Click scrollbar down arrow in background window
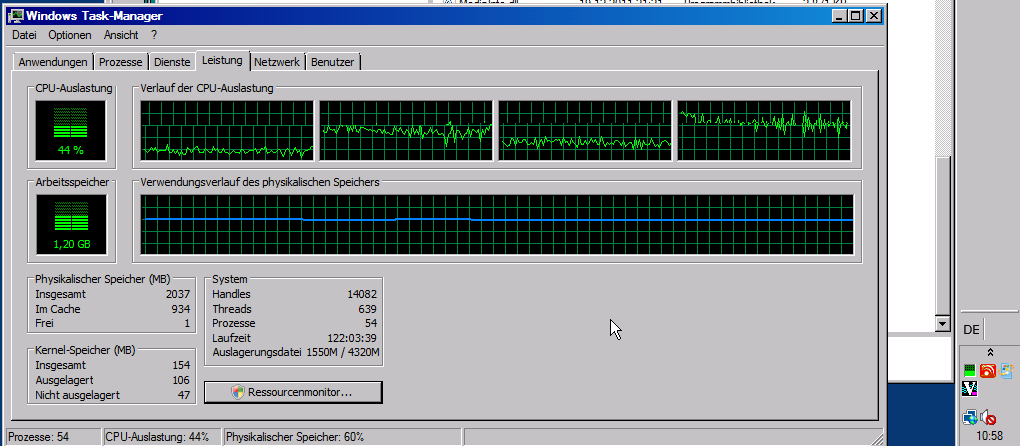 click(943, 324)
